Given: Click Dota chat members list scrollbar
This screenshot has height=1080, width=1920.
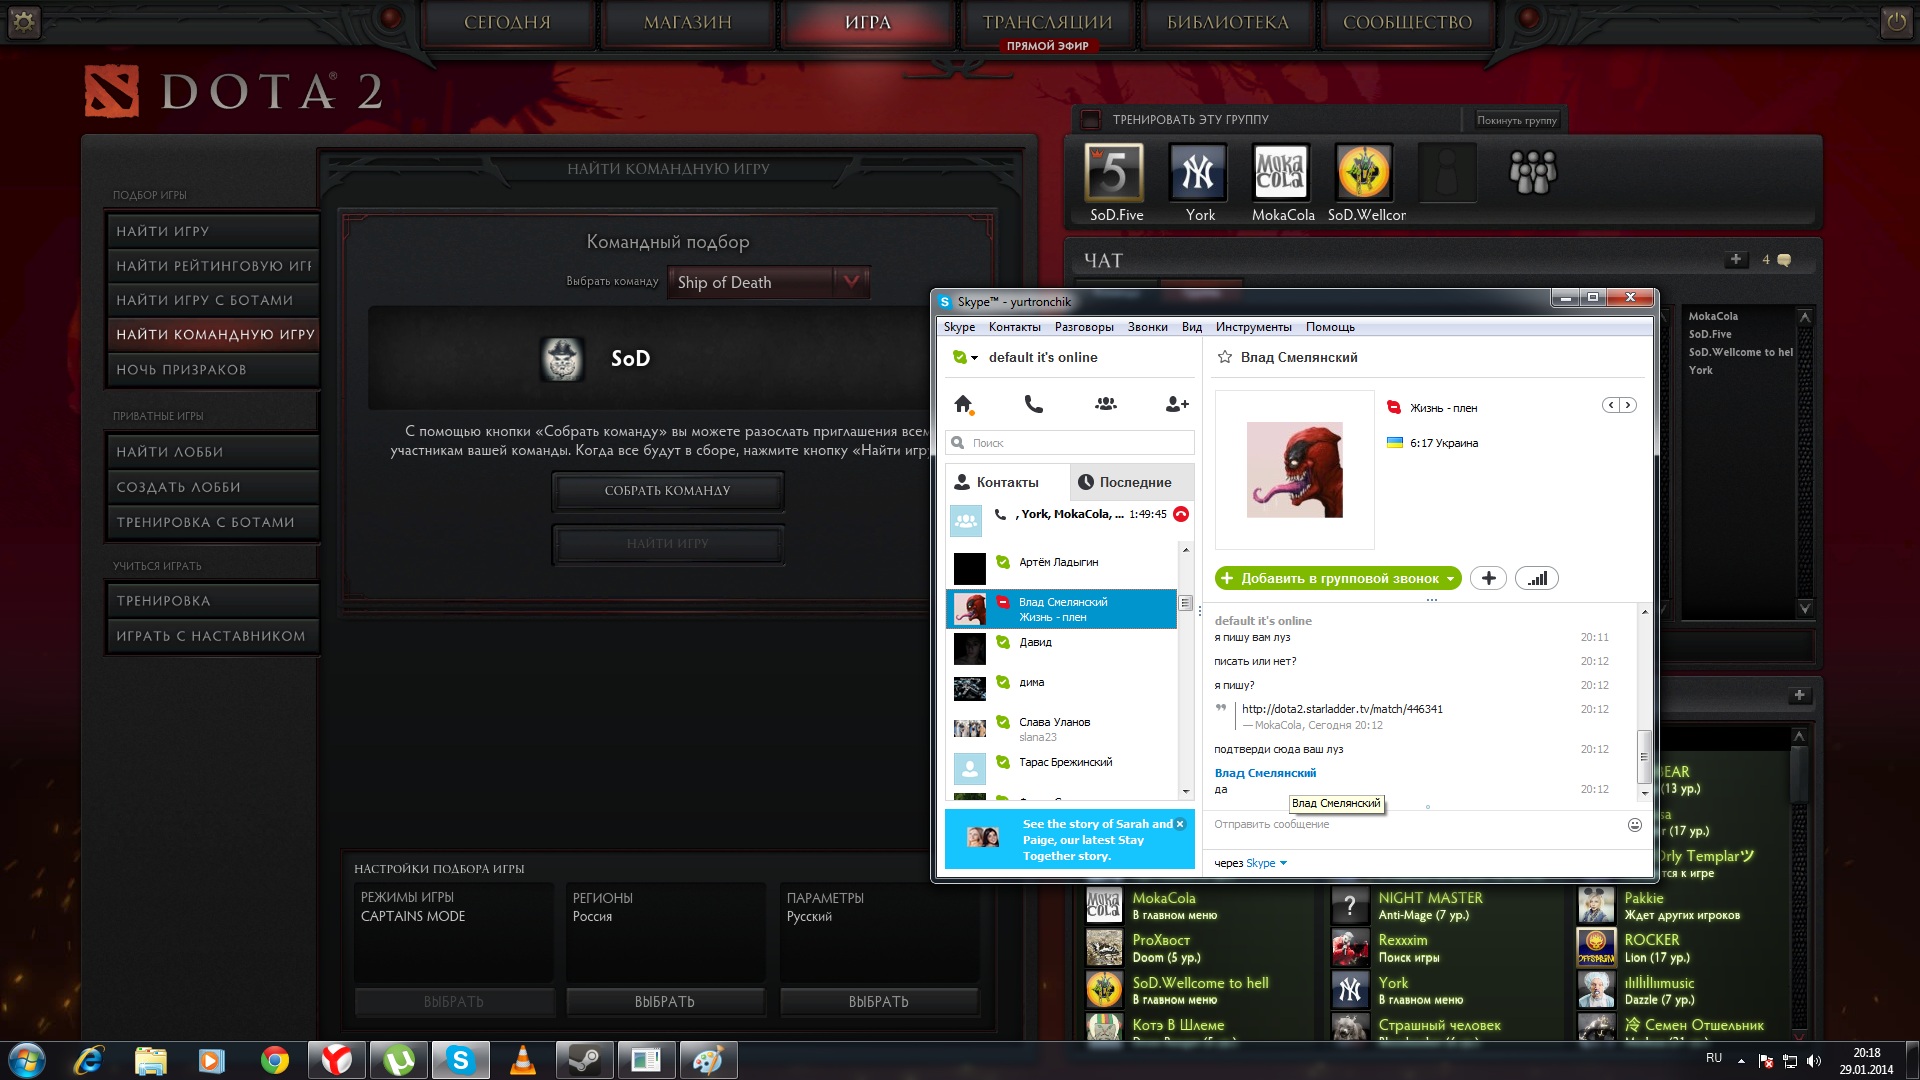Looking at the screenshot, I should (1804, 462).
